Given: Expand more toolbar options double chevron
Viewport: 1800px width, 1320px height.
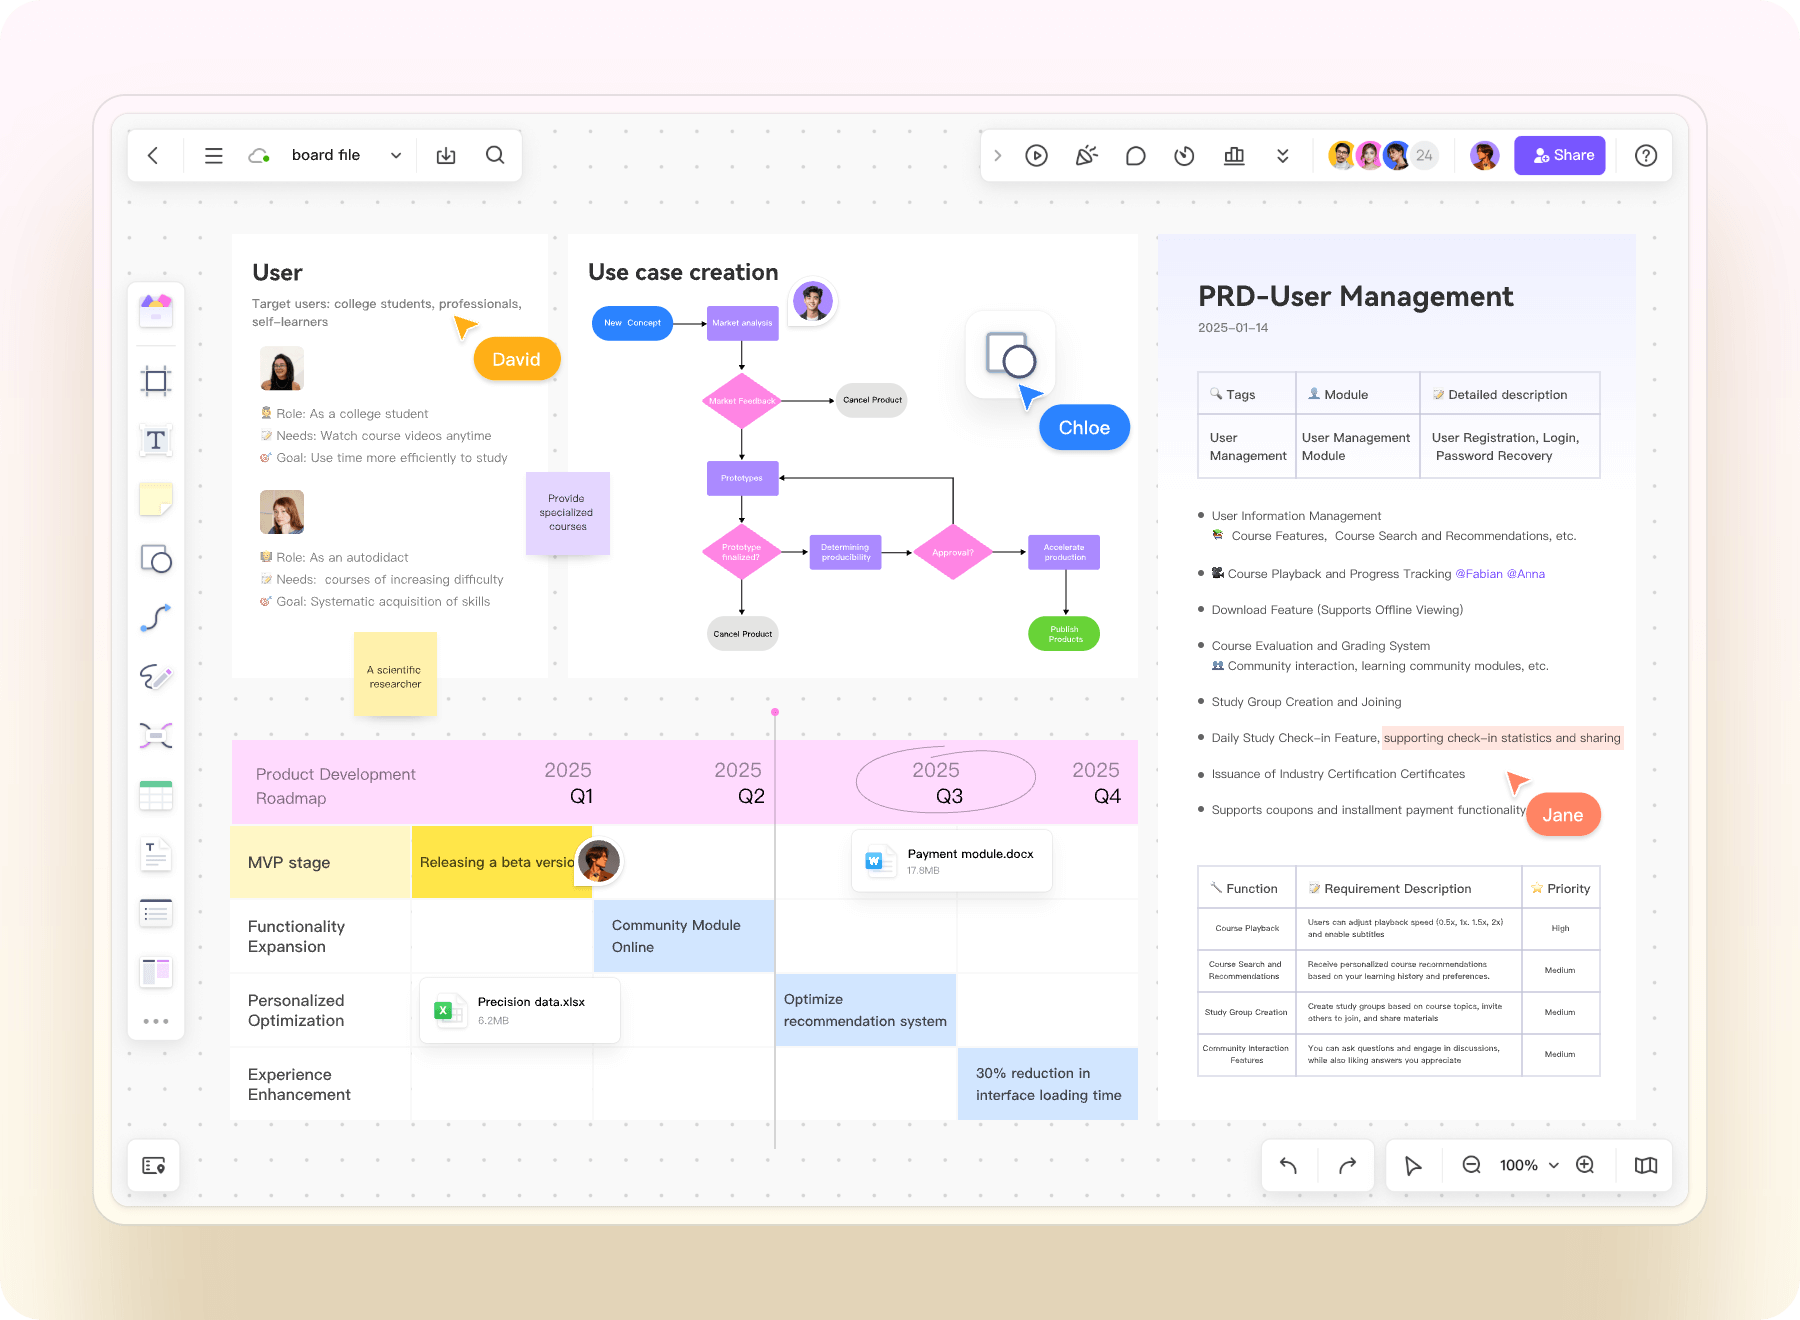Looking at the screenshot, I should pos(1282,156).
